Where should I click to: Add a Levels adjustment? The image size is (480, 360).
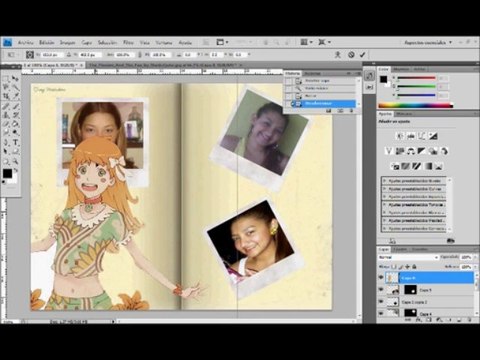[411, 136]
